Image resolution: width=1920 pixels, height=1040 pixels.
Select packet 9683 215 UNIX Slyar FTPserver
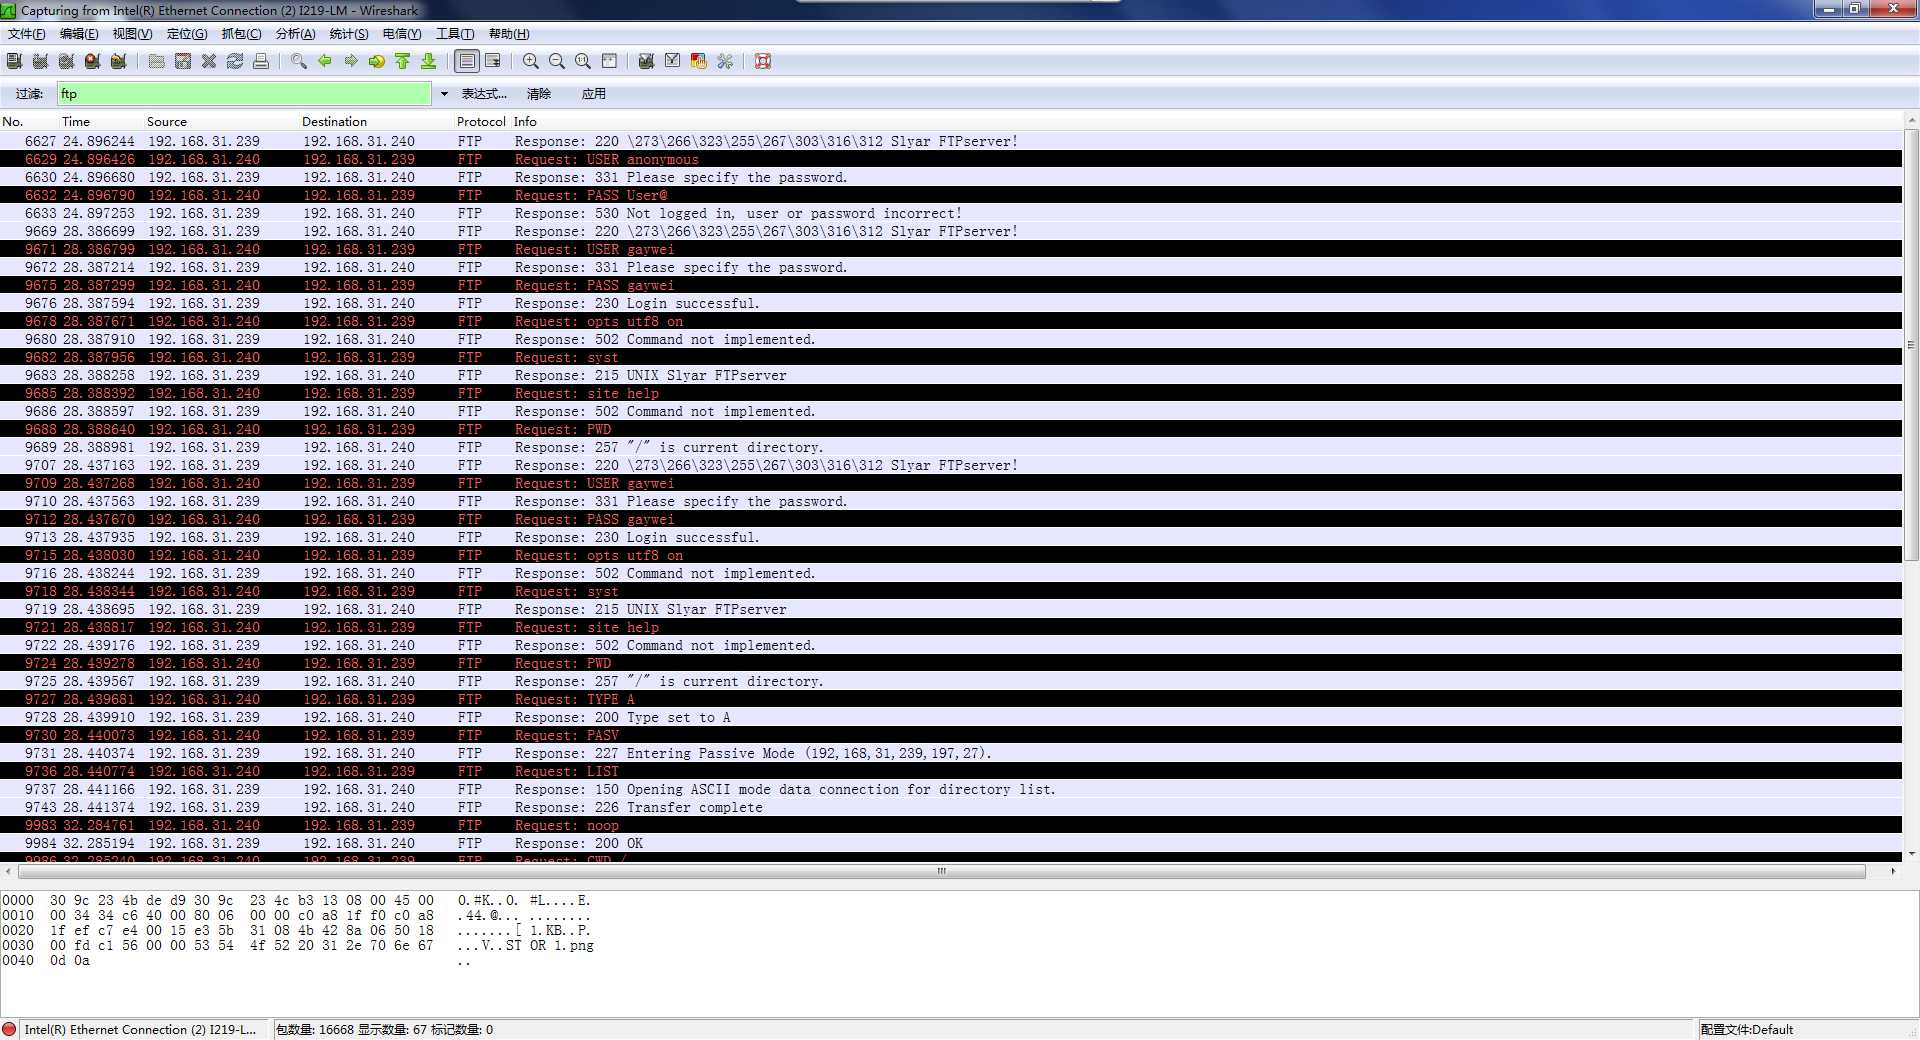(951, 375)
